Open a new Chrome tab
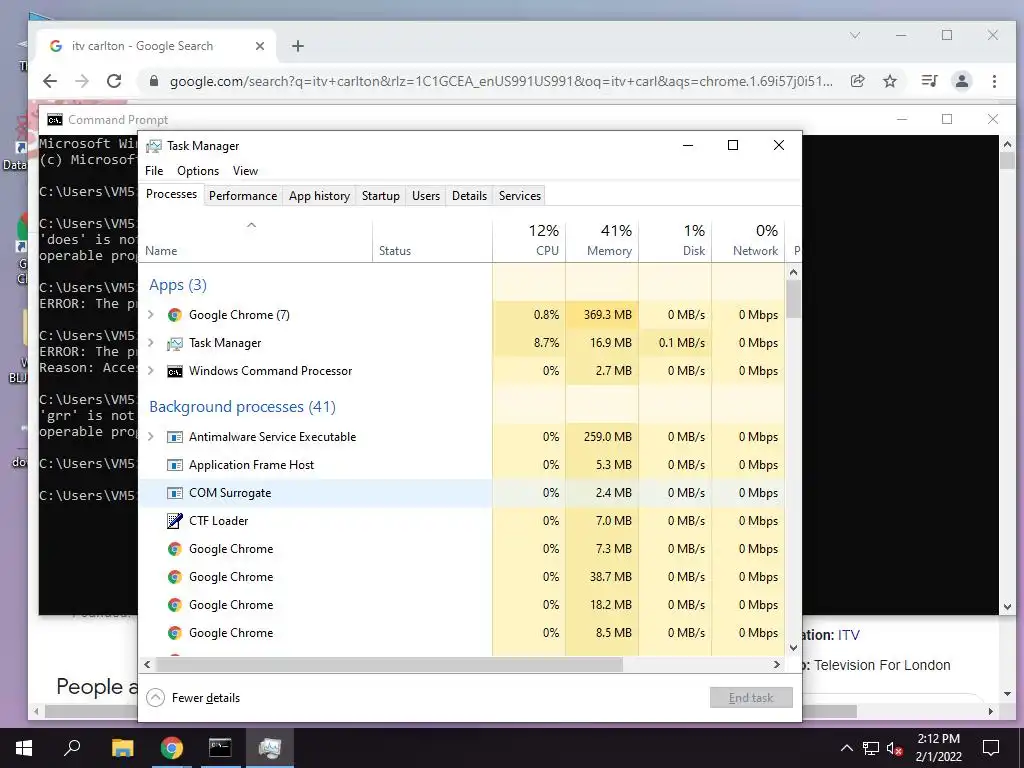This screenshot has height=768, width=1024. [298, 46]
